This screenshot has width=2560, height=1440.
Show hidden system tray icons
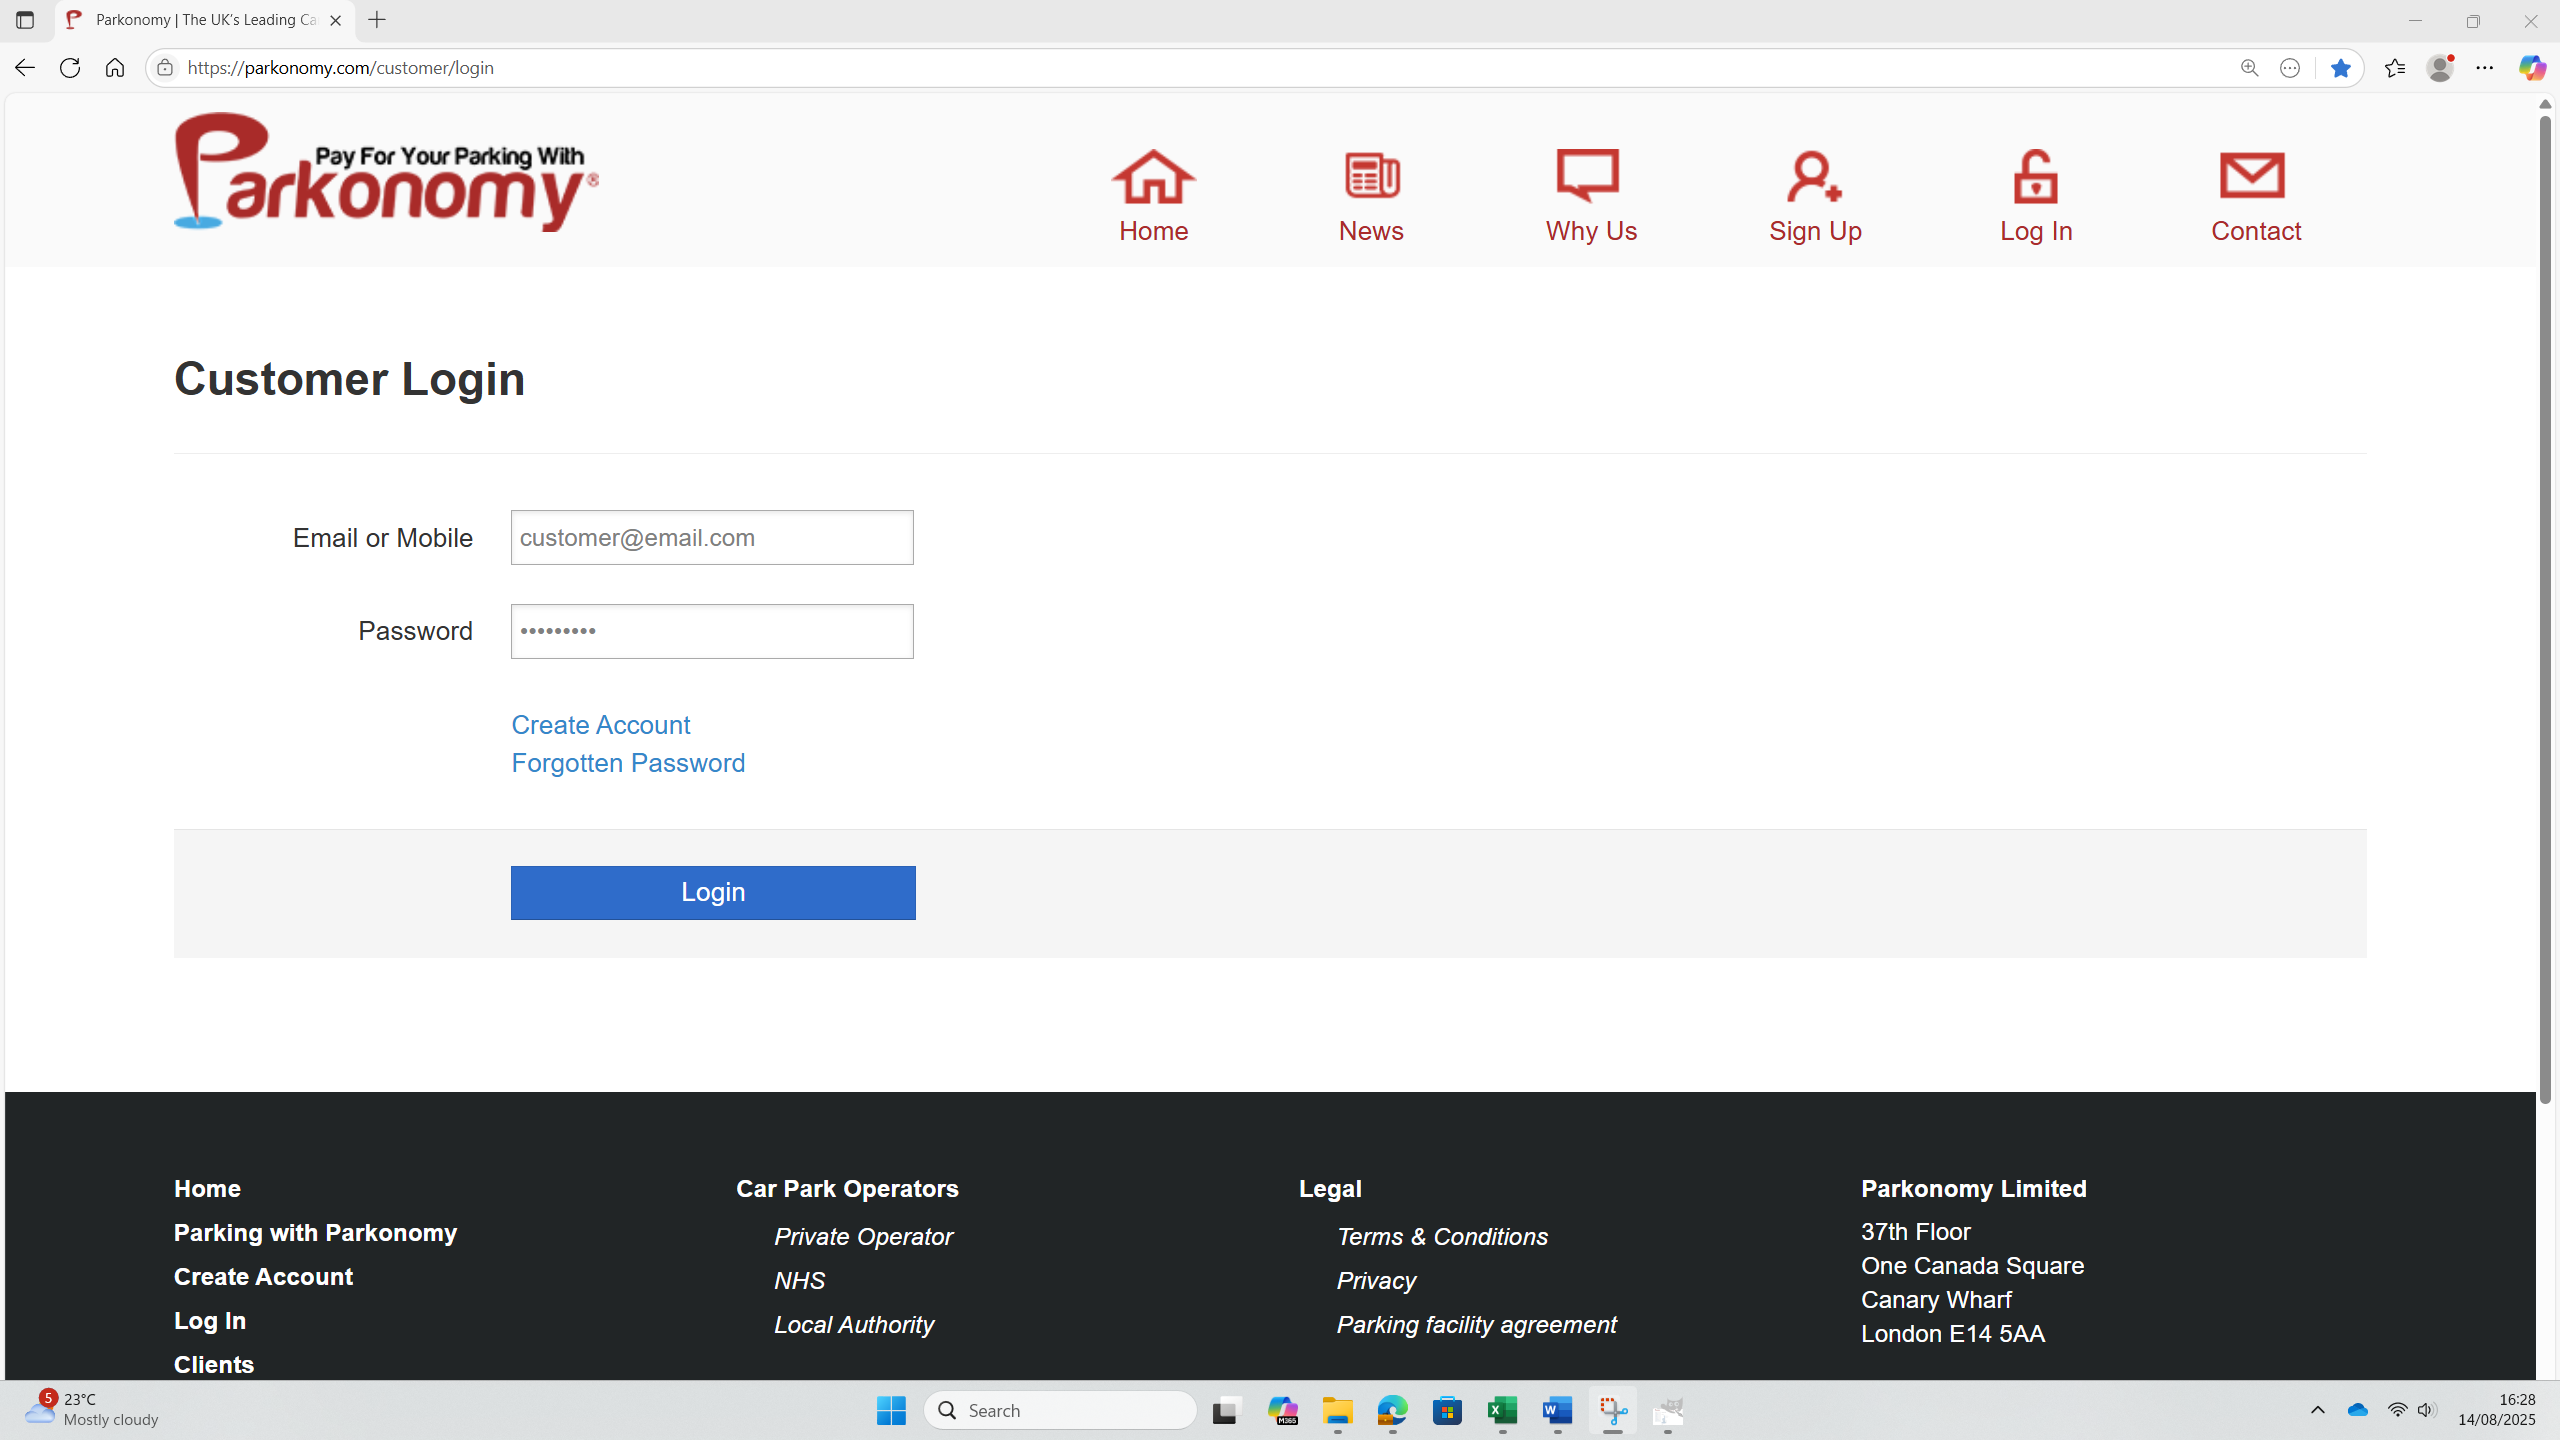click(2318, 1410)
